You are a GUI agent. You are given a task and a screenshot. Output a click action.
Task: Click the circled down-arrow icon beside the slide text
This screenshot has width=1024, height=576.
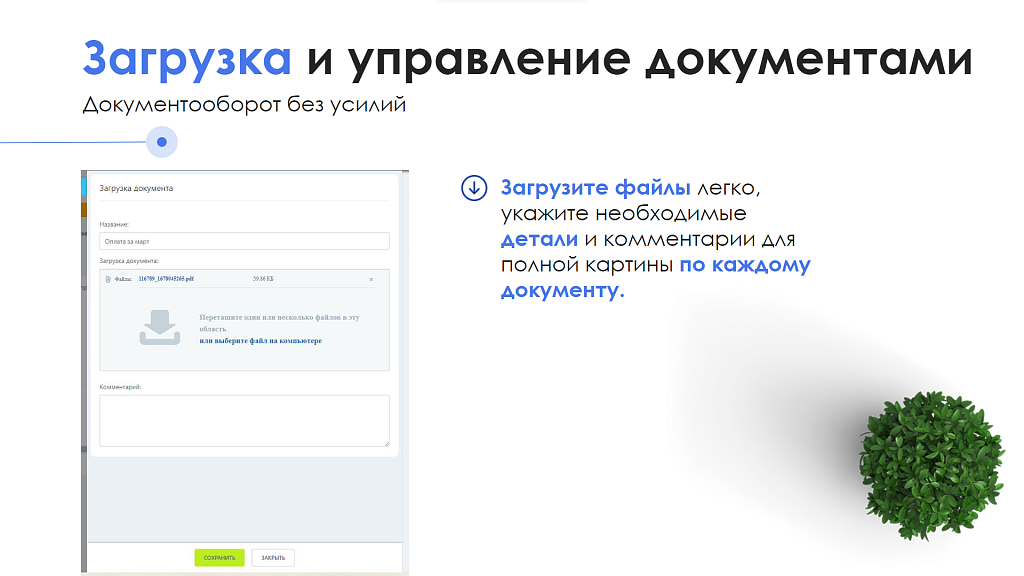473,188
